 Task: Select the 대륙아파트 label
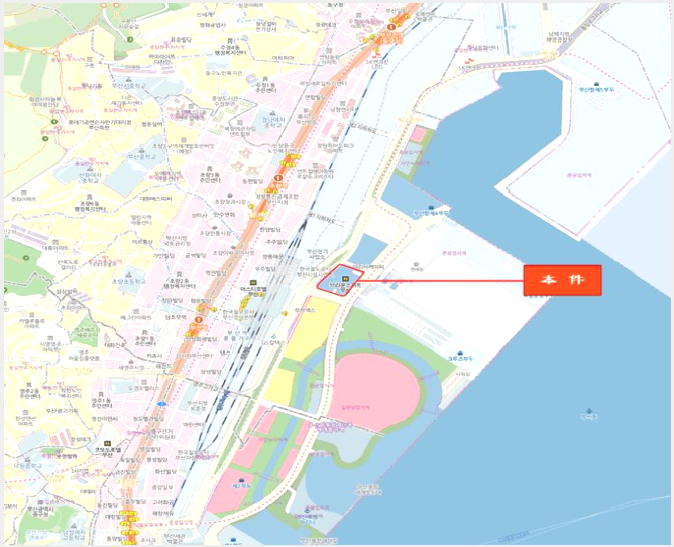click(x=56, y=248)
